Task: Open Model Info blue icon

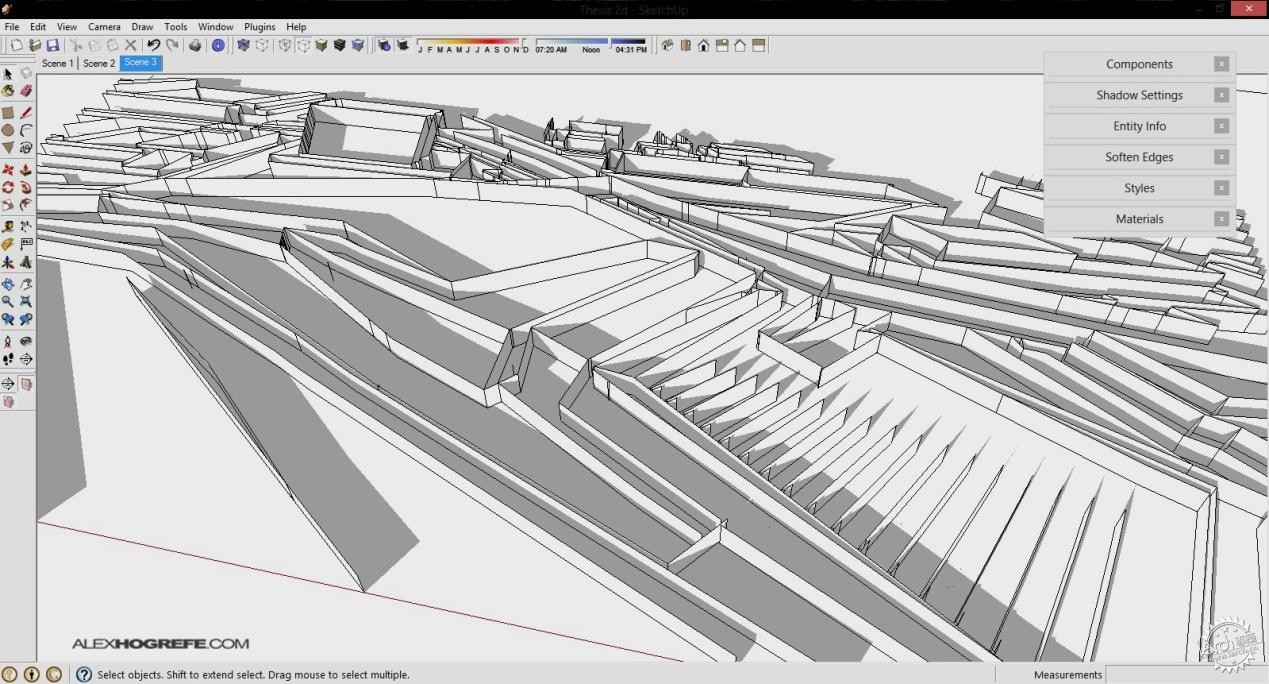Action: pyautogui.click(x=218, y=45)
